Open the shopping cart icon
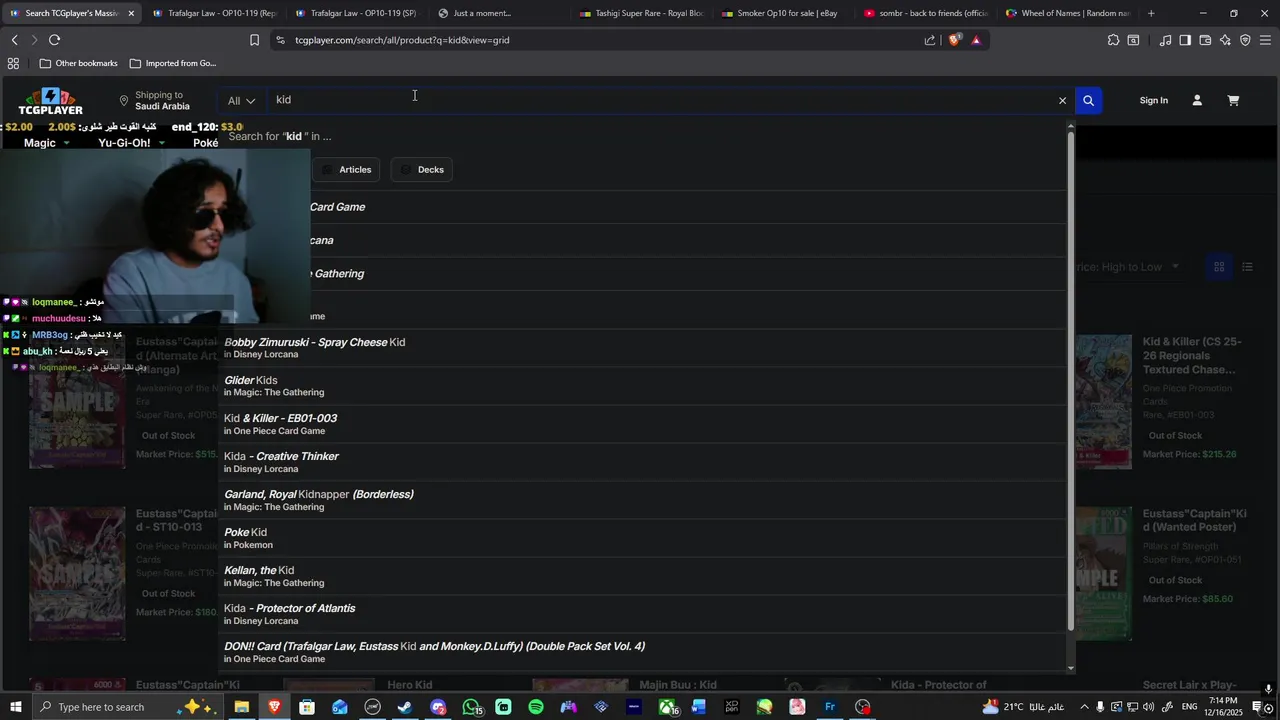Image resolution: width=1280 pixels, height=720 pixels. [x=1233, y=100]
